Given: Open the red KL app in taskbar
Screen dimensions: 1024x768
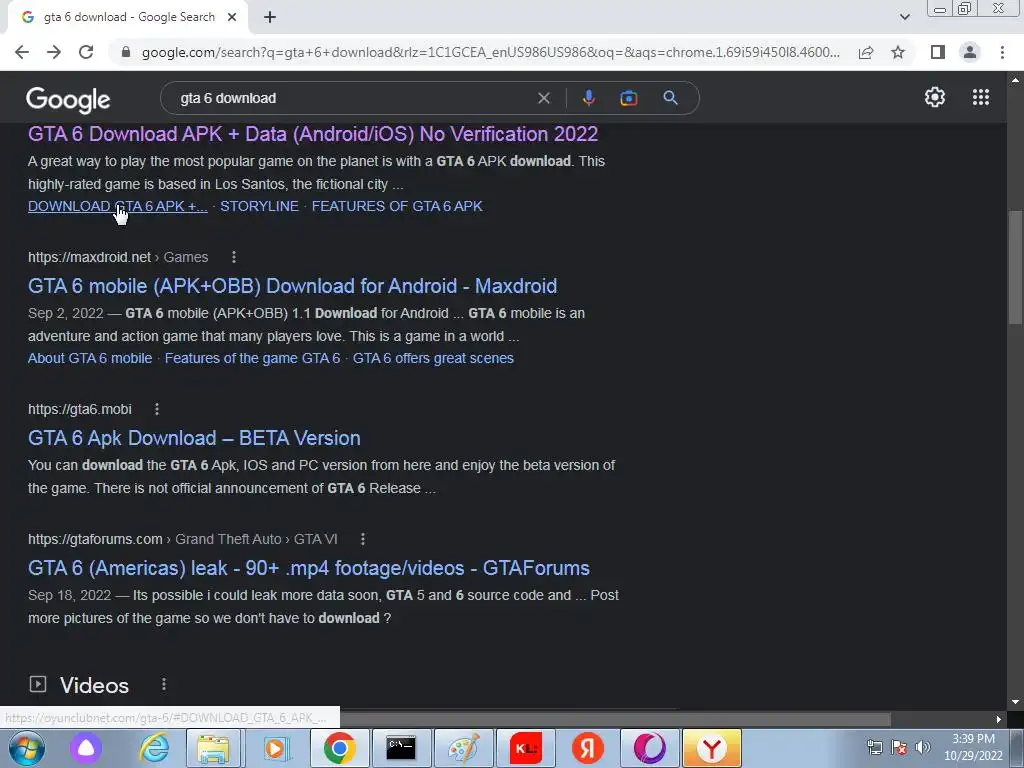Looking at the screenshot, I should [526, 748].
